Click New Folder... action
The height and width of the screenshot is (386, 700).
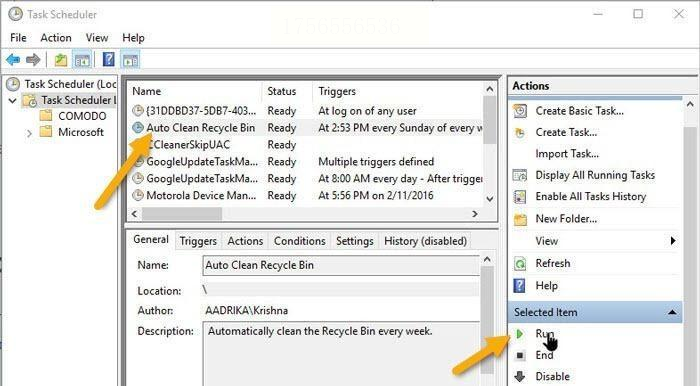566,219
